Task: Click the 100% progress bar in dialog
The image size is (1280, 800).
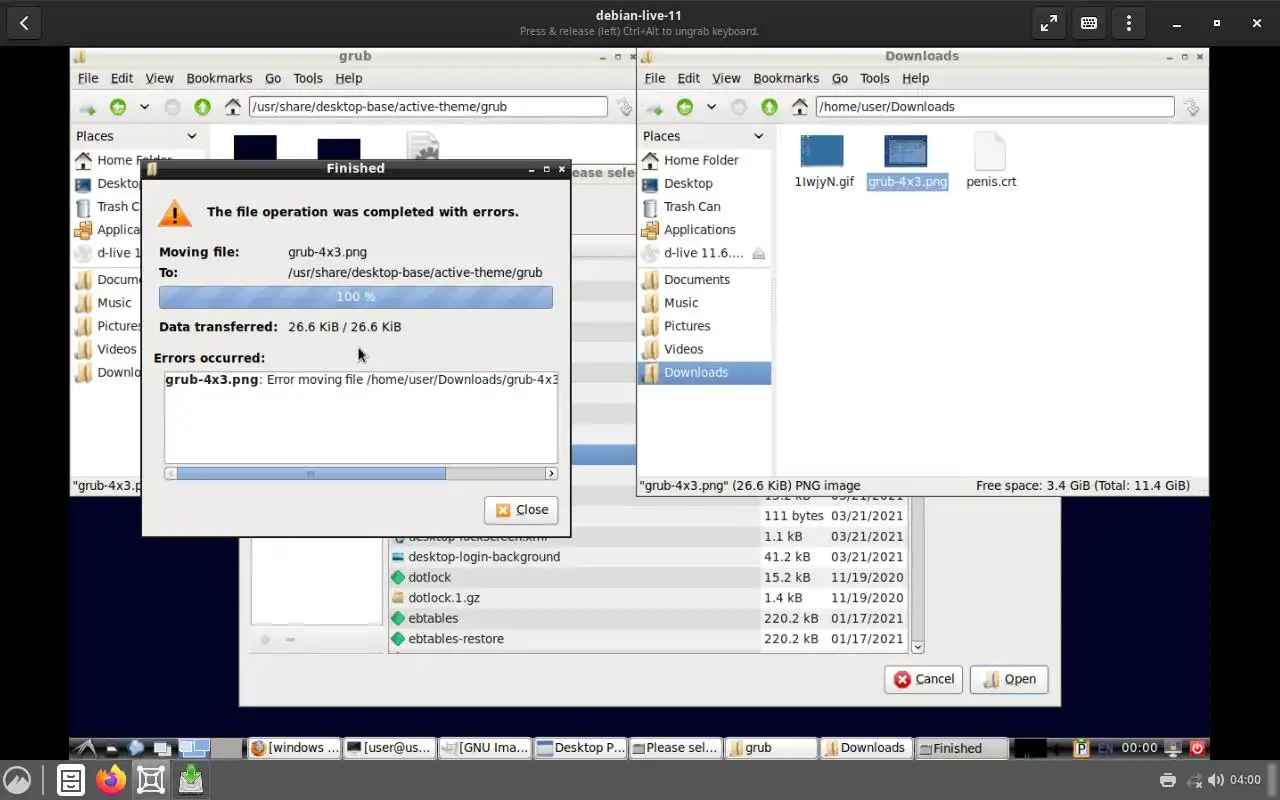Action: (355, 297)
